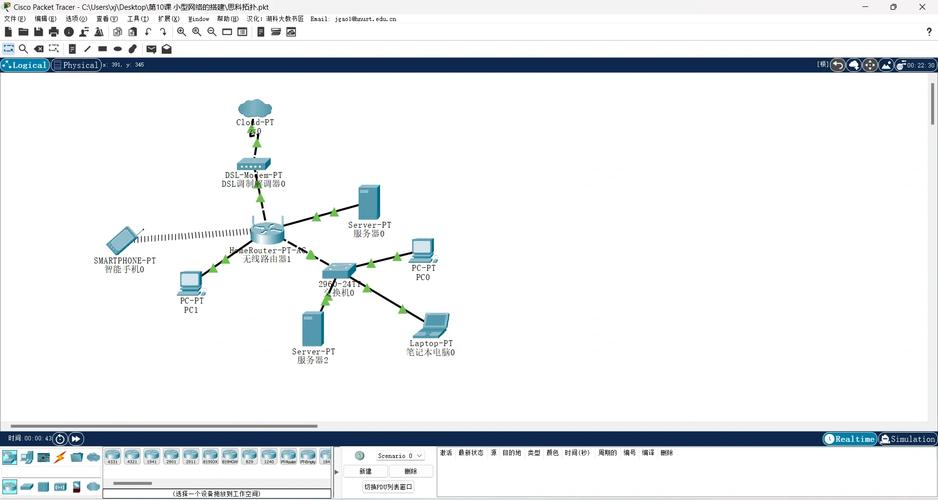Select the 4331 router model
Image resolution: width=938 pixels, height=500 pixels.
click(112, 457)
